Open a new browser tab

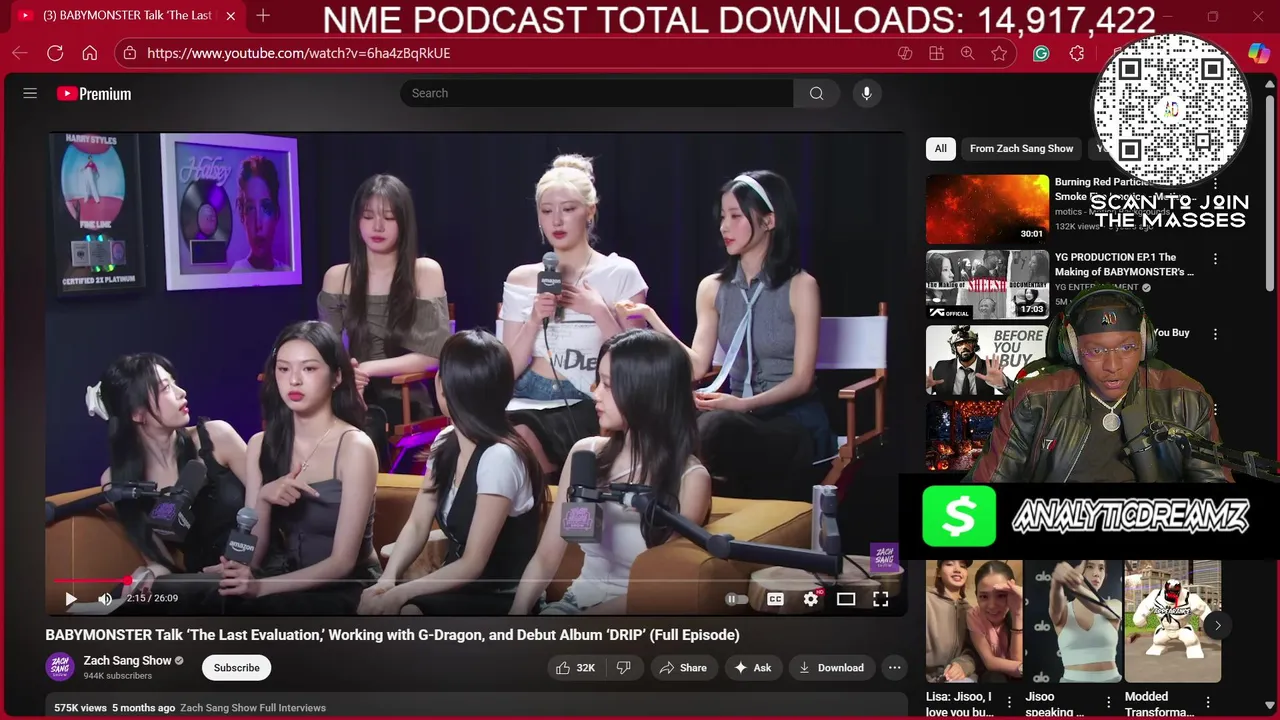click(x=263, y=16)
